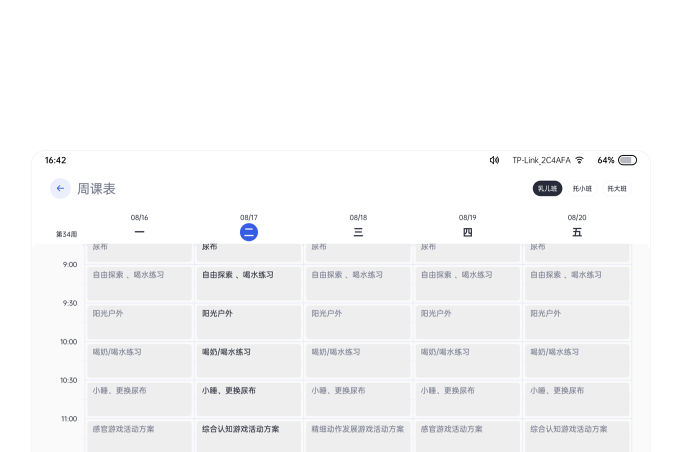The height and width of the screenshot is (452, 682).
Task: Open Thursday's 喝奶/喝水练习 block
Action: click(x=467, y=360)
